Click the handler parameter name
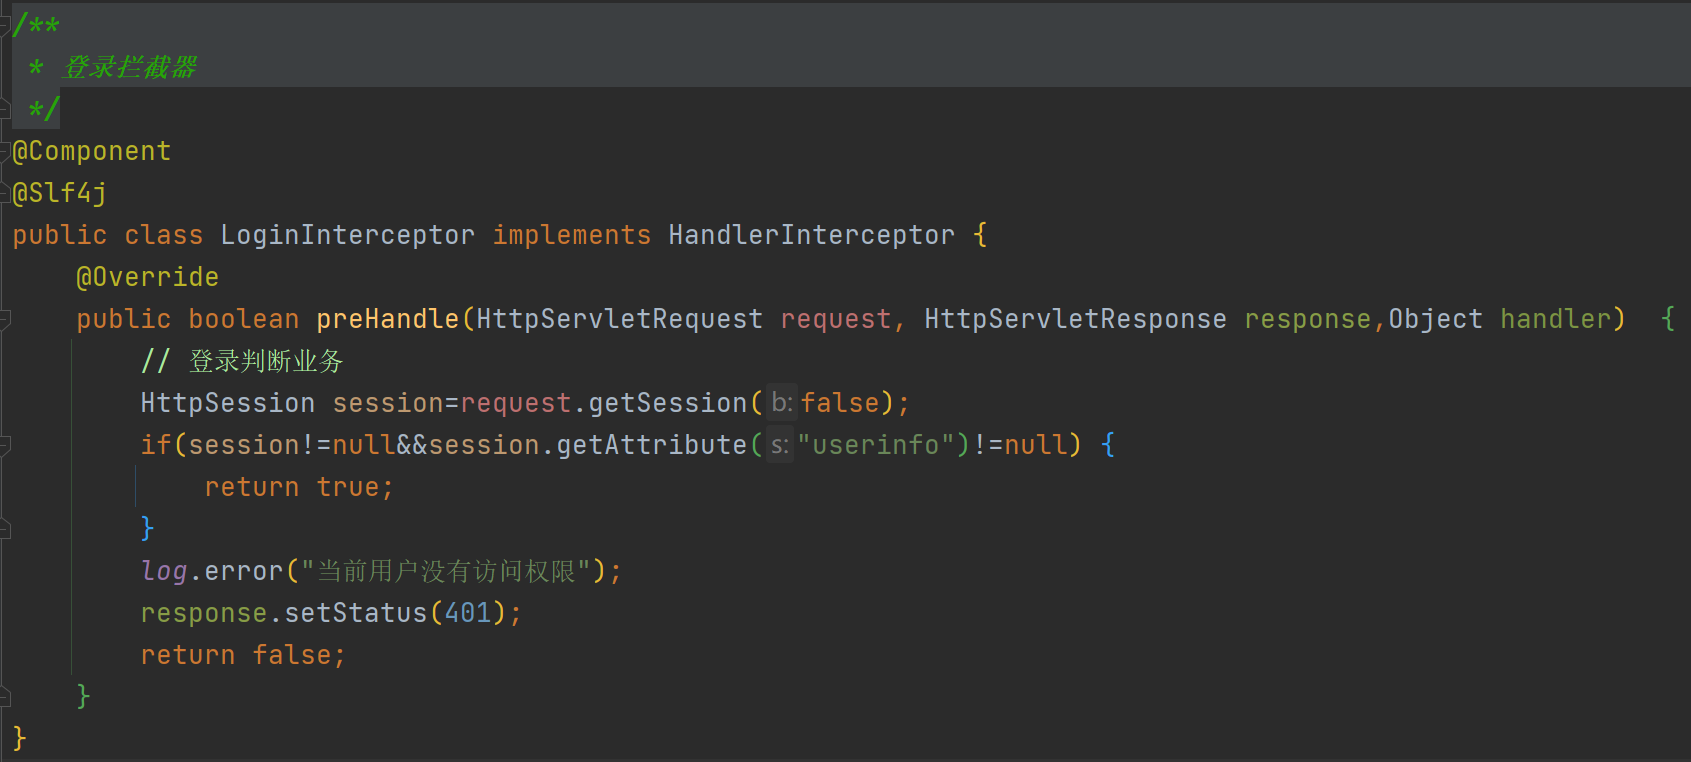Viewport: 1691px width, 762px height. [1556, 319]
